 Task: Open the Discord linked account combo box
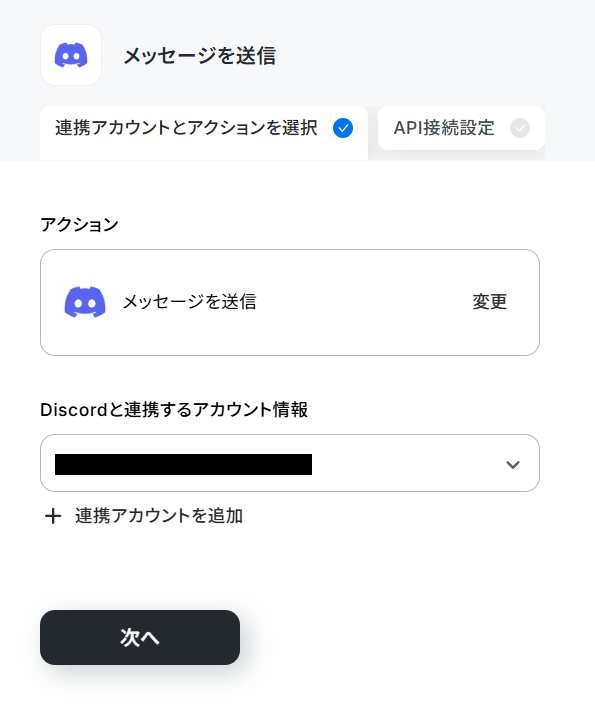[290, 463]
